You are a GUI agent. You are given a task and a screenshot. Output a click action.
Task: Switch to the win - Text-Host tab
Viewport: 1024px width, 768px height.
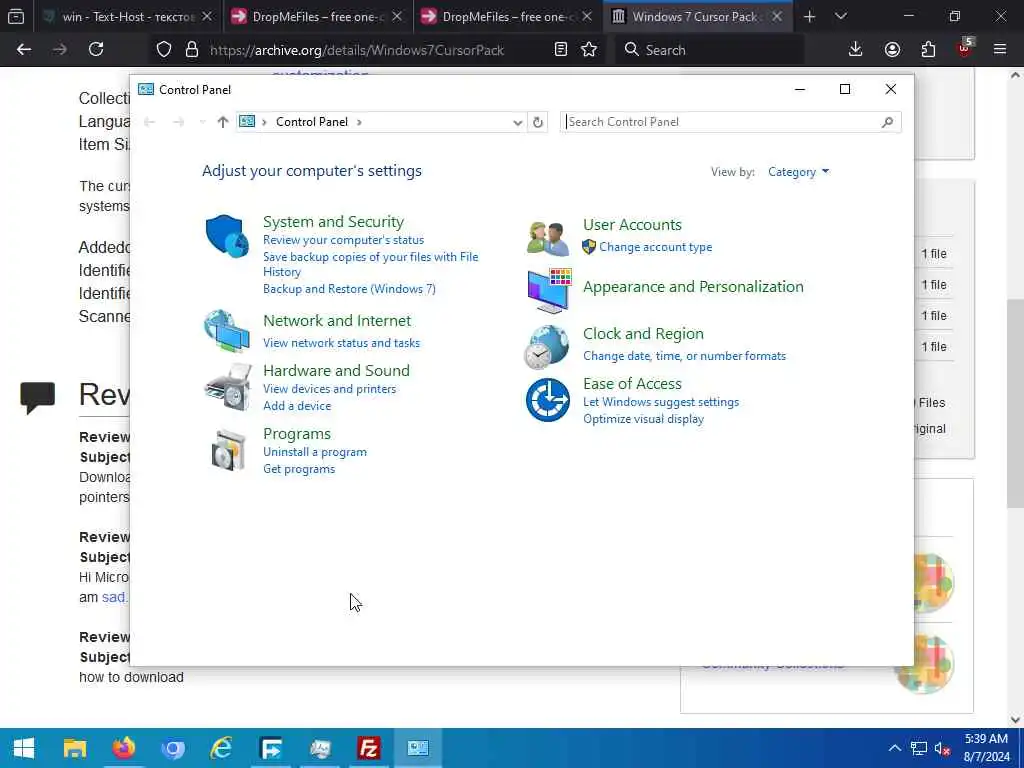(128, 16)
